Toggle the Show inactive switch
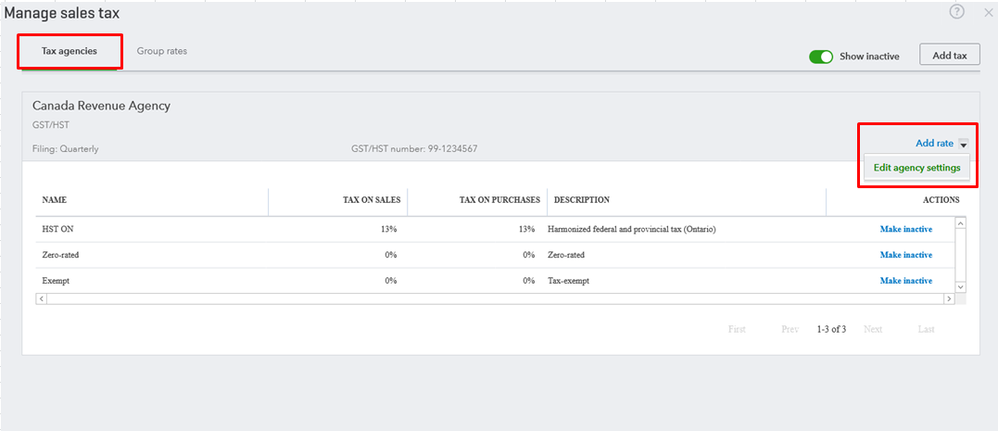The height and width of the screenshot is (431, 998). [x=821, y=56]
